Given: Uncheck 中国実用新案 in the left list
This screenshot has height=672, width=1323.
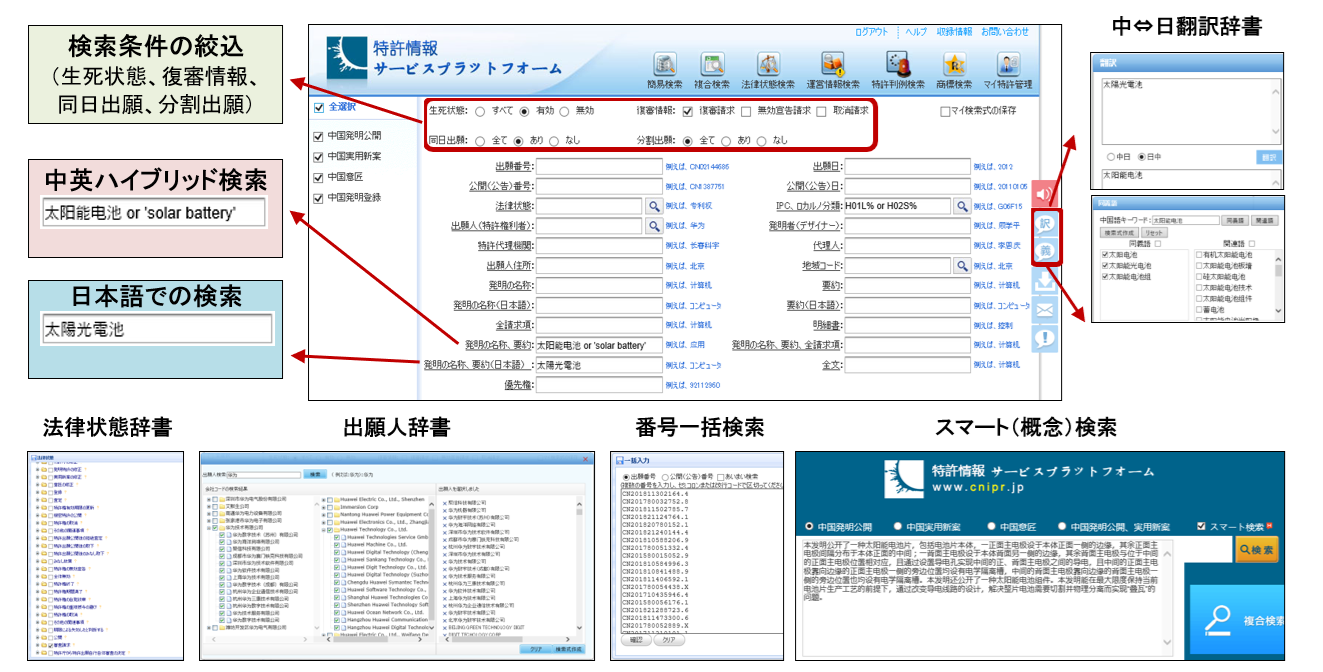Looking at the screenshot, I should pos(319,156).
